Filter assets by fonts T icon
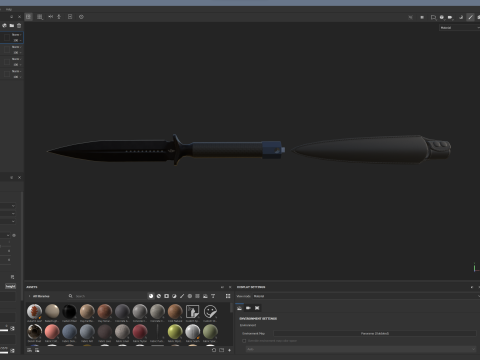The height and width of the screenshot is (360, 480). tap(213, 296)
